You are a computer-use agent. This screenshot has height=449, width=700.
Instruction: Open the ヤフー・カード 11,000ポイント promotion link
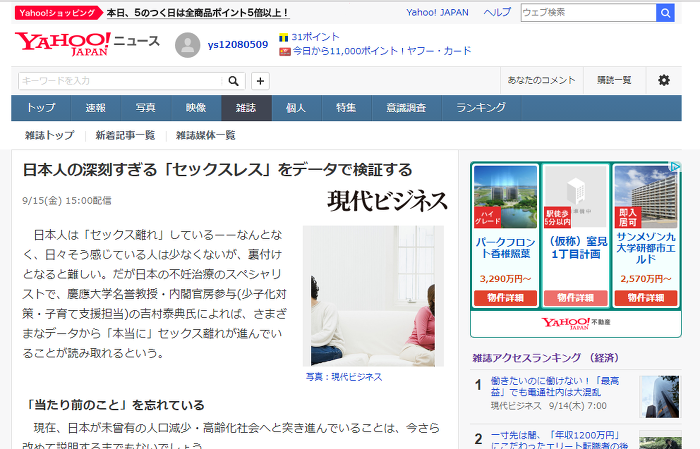point(382,51)
